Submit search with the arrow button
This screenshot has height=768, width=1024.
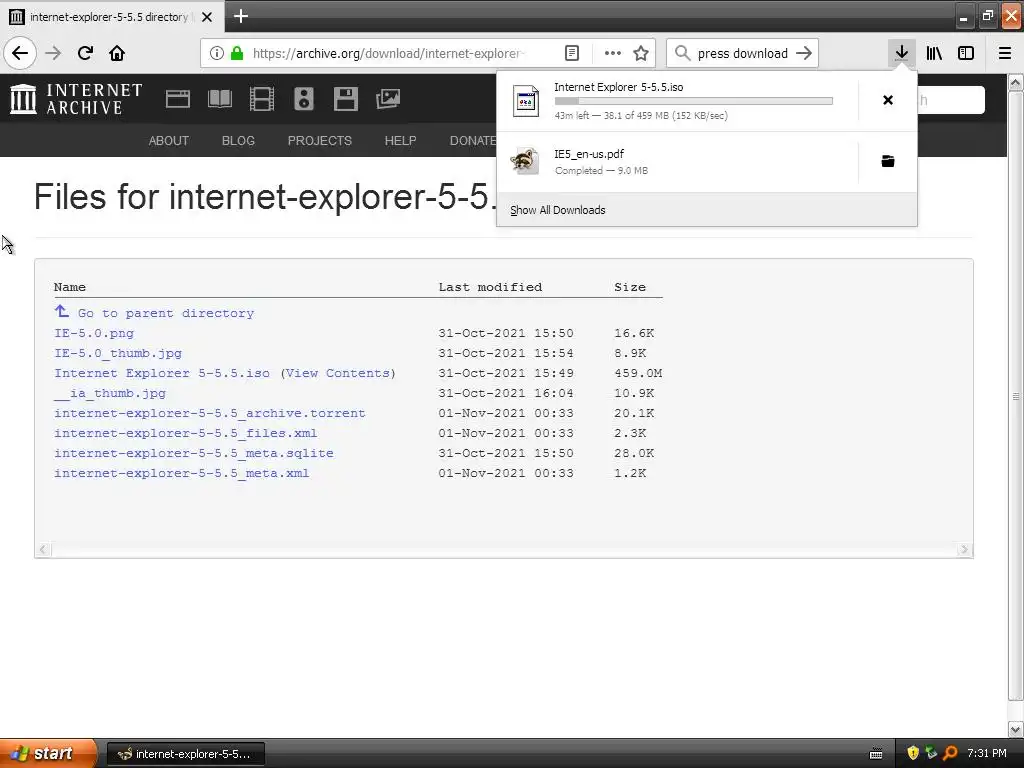tap(805, 53)
